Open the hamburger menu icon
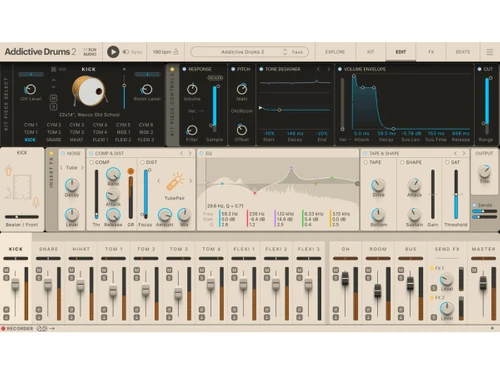Viewport: 500px width, 375px height. coord(490,52)
